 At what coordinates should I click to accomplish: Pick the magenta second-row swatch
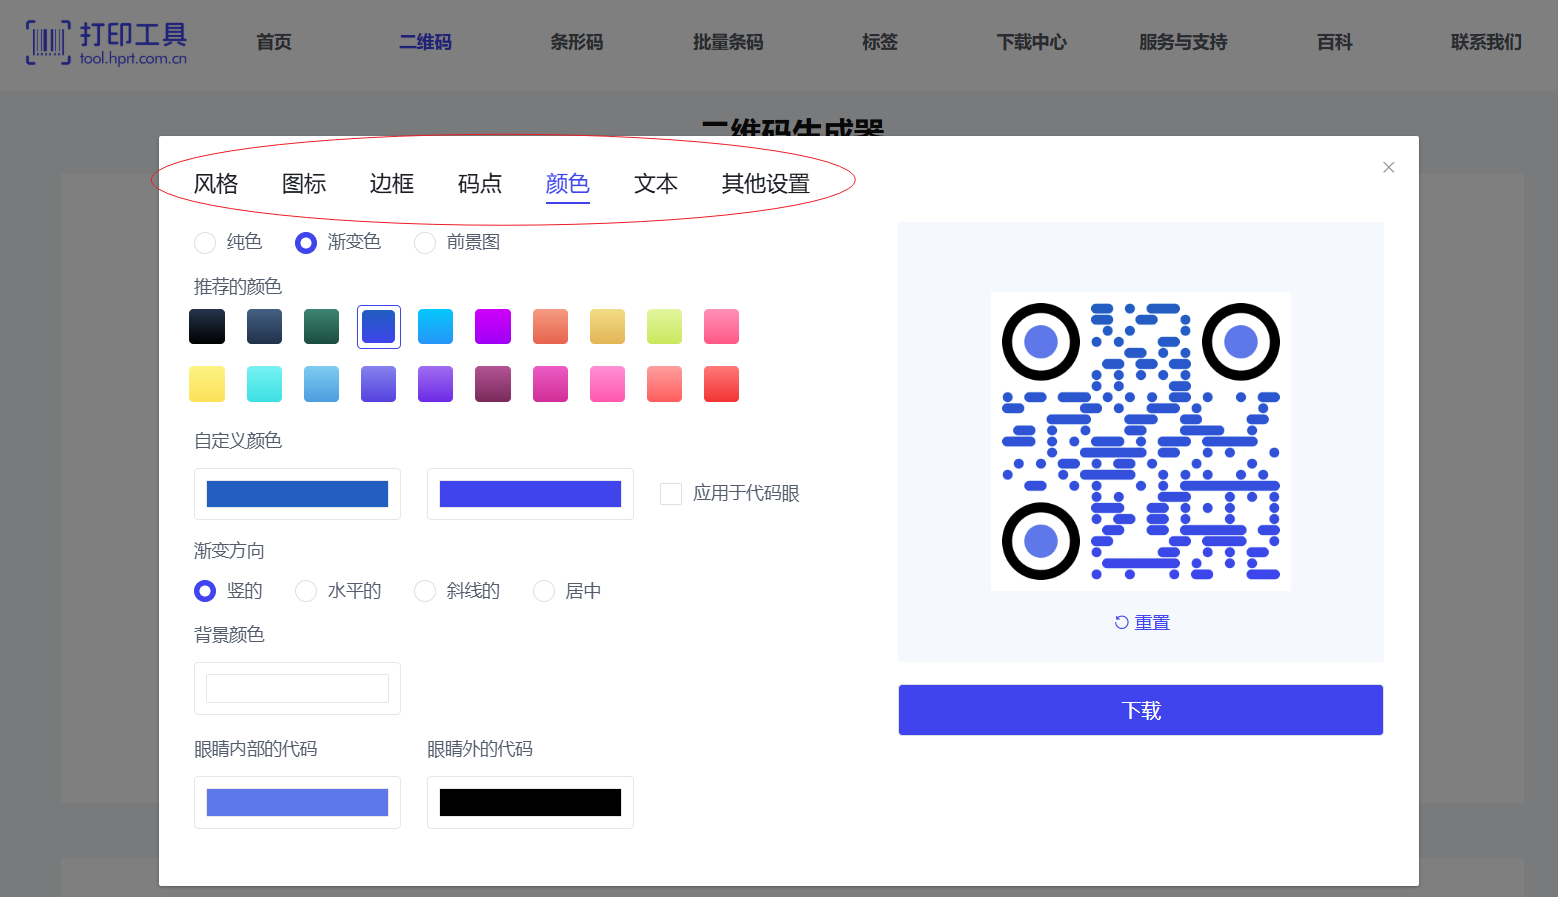point(550,384)
